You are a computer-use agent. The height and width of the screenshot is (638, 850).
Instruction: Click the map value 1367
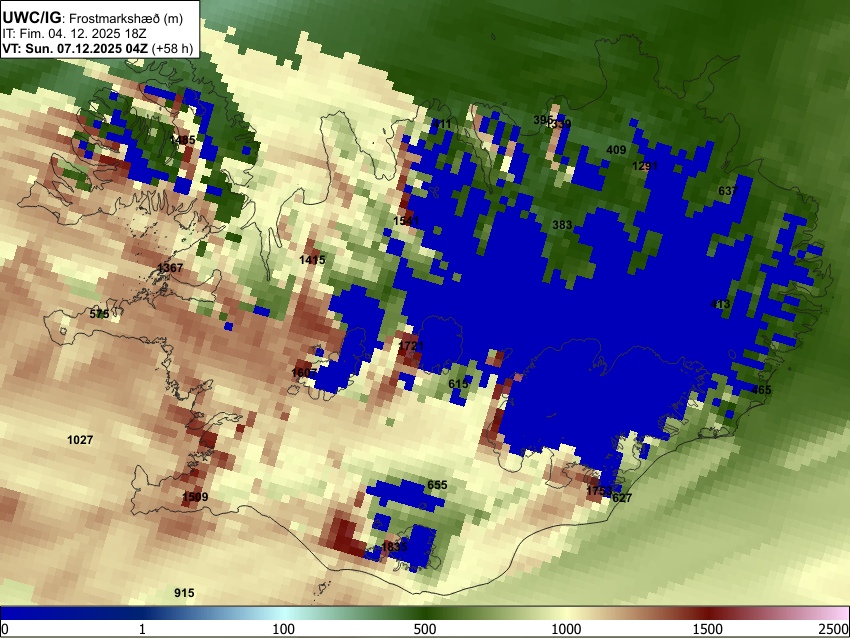click(x=170, y=268)
